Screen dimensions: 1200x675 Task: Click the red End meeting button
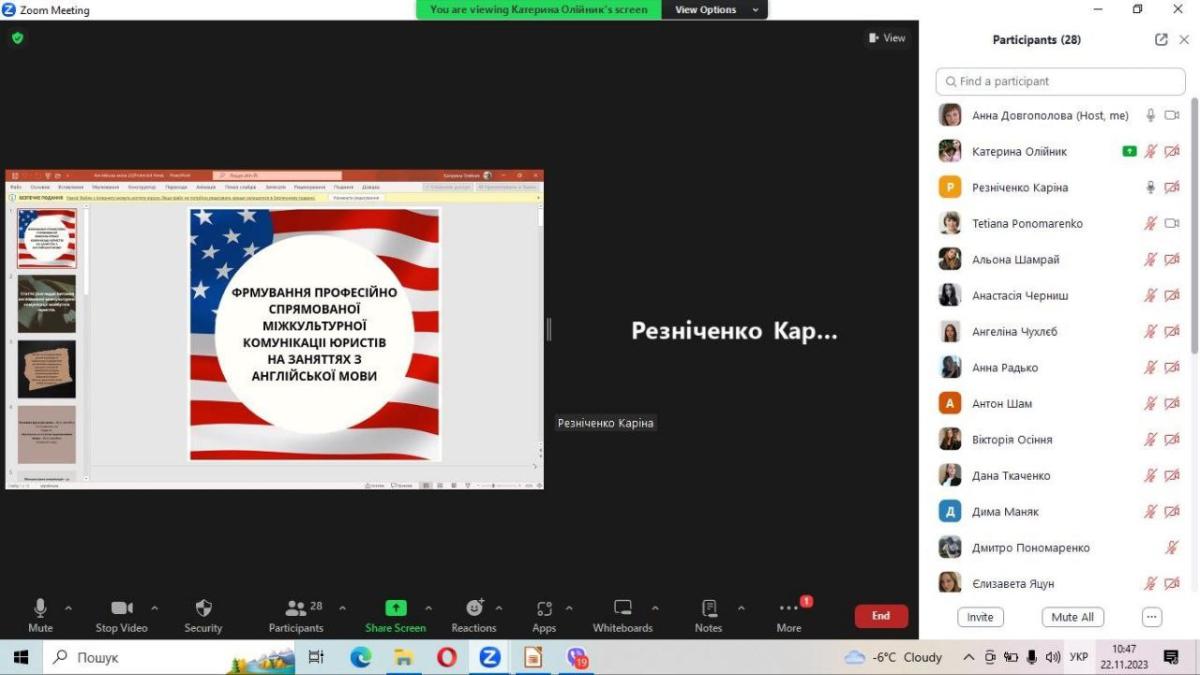(881, 616)
